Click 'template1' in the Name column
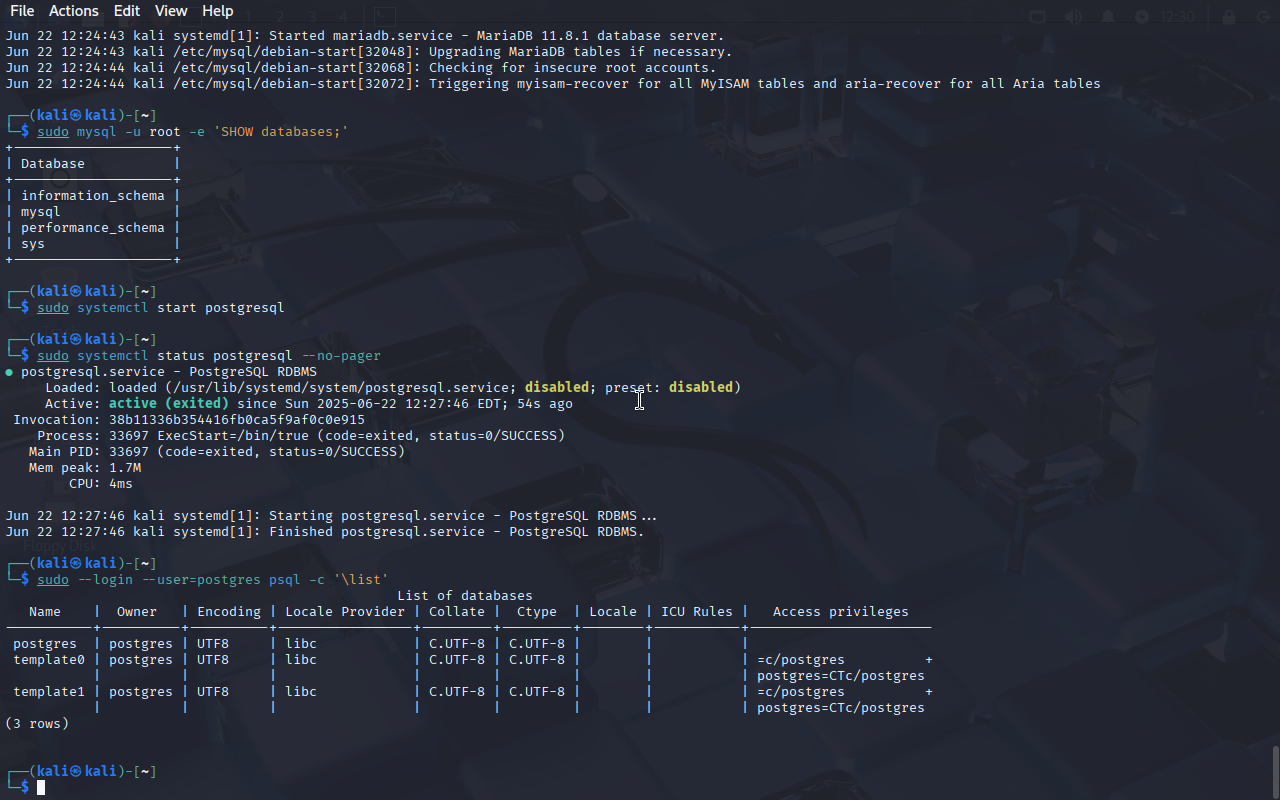 (49, 692)
